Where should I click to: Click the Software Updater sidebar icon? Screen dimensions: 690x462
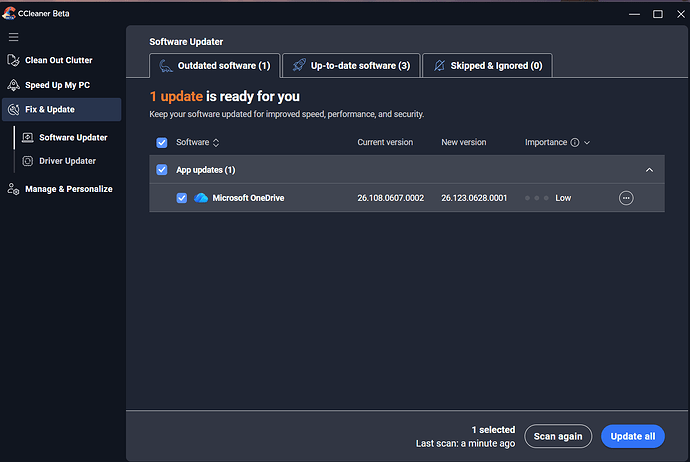coord(28,138)
